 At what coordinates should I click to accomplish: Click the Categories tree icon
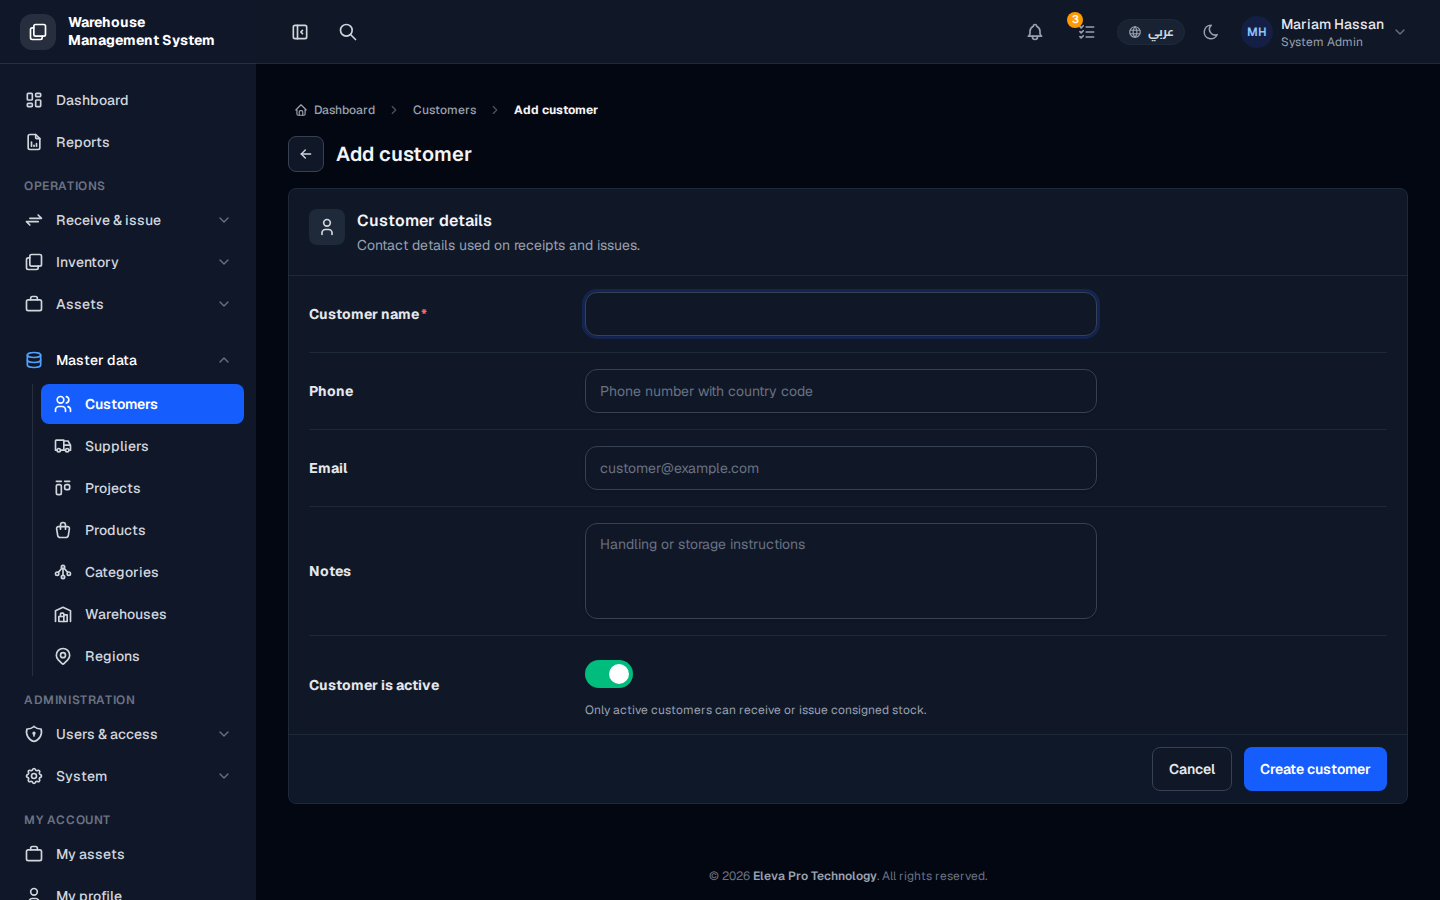click(x=63, y=572)
